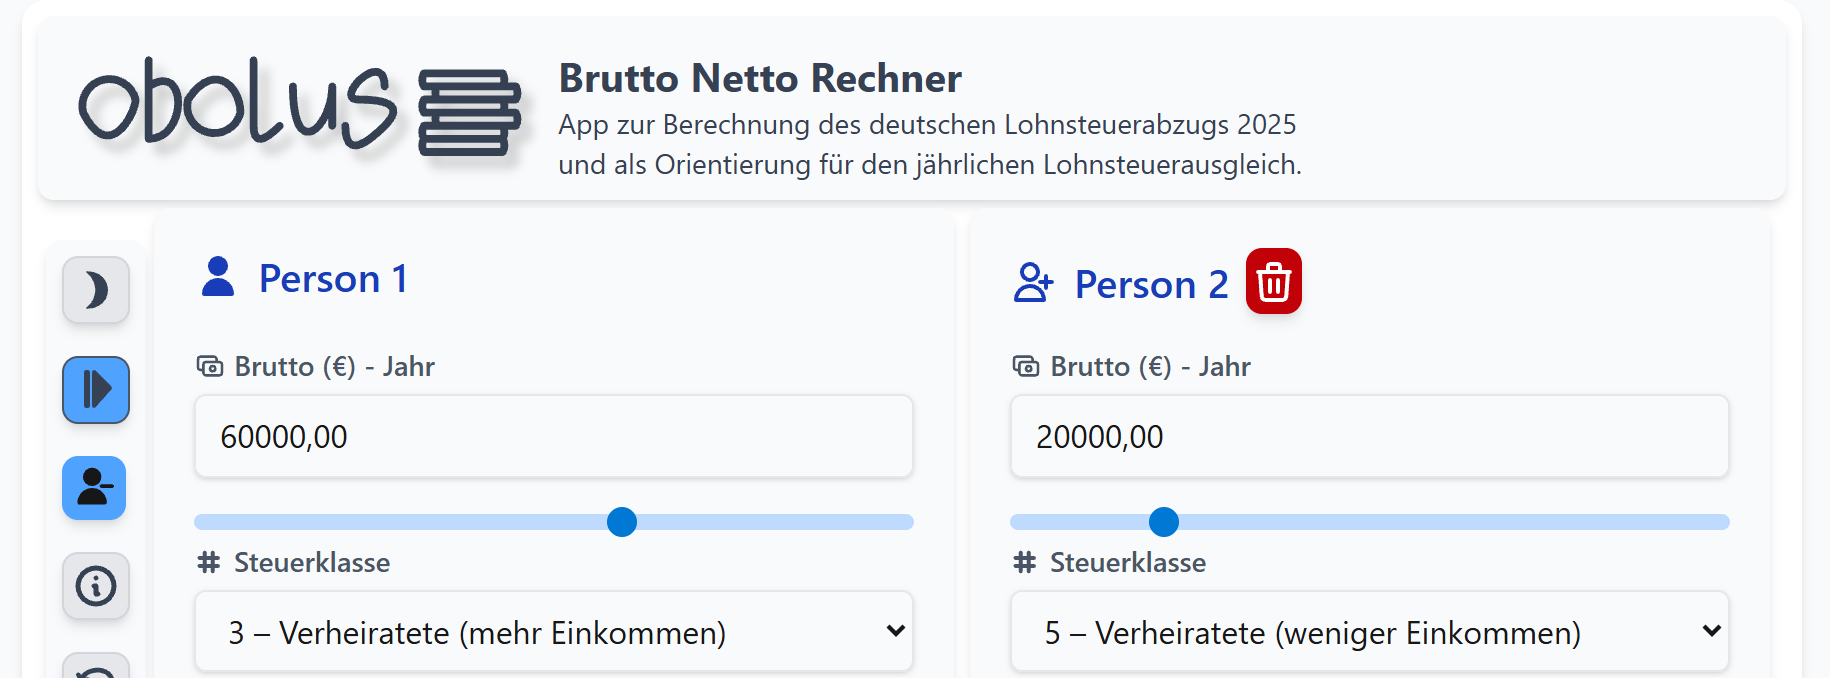The image size is (1830, 678).
Task: Click the Person 2 add-user icon
Action: pos(1033,283)
